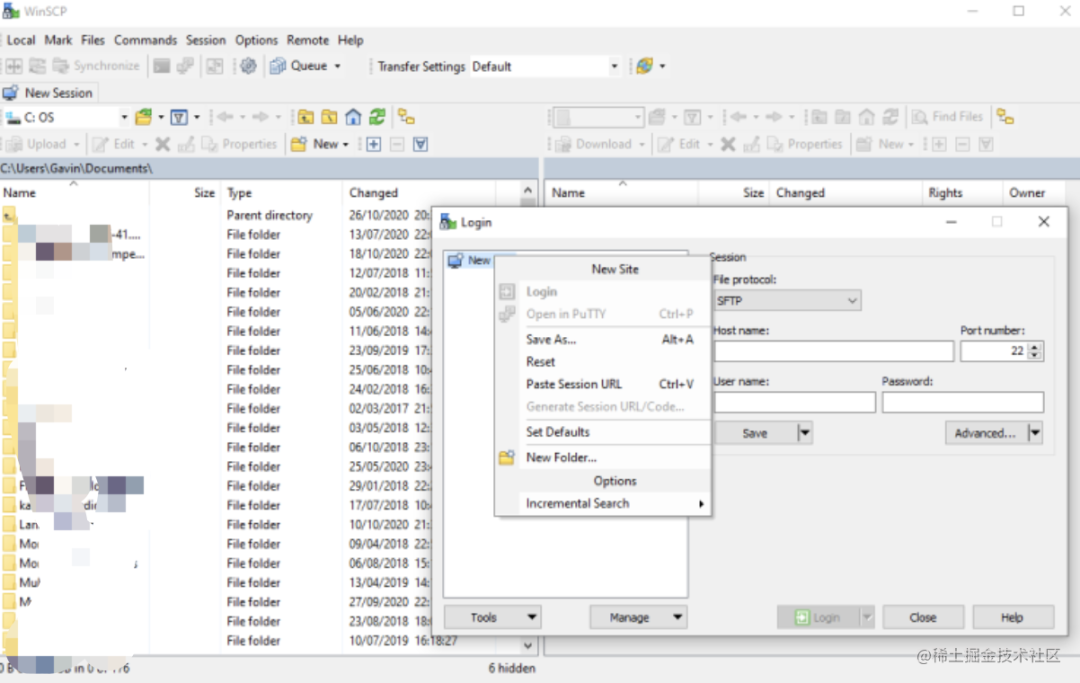Select Paste Session URL menu entry
This screenshot has width=1080, height=683.
(574, 384)
